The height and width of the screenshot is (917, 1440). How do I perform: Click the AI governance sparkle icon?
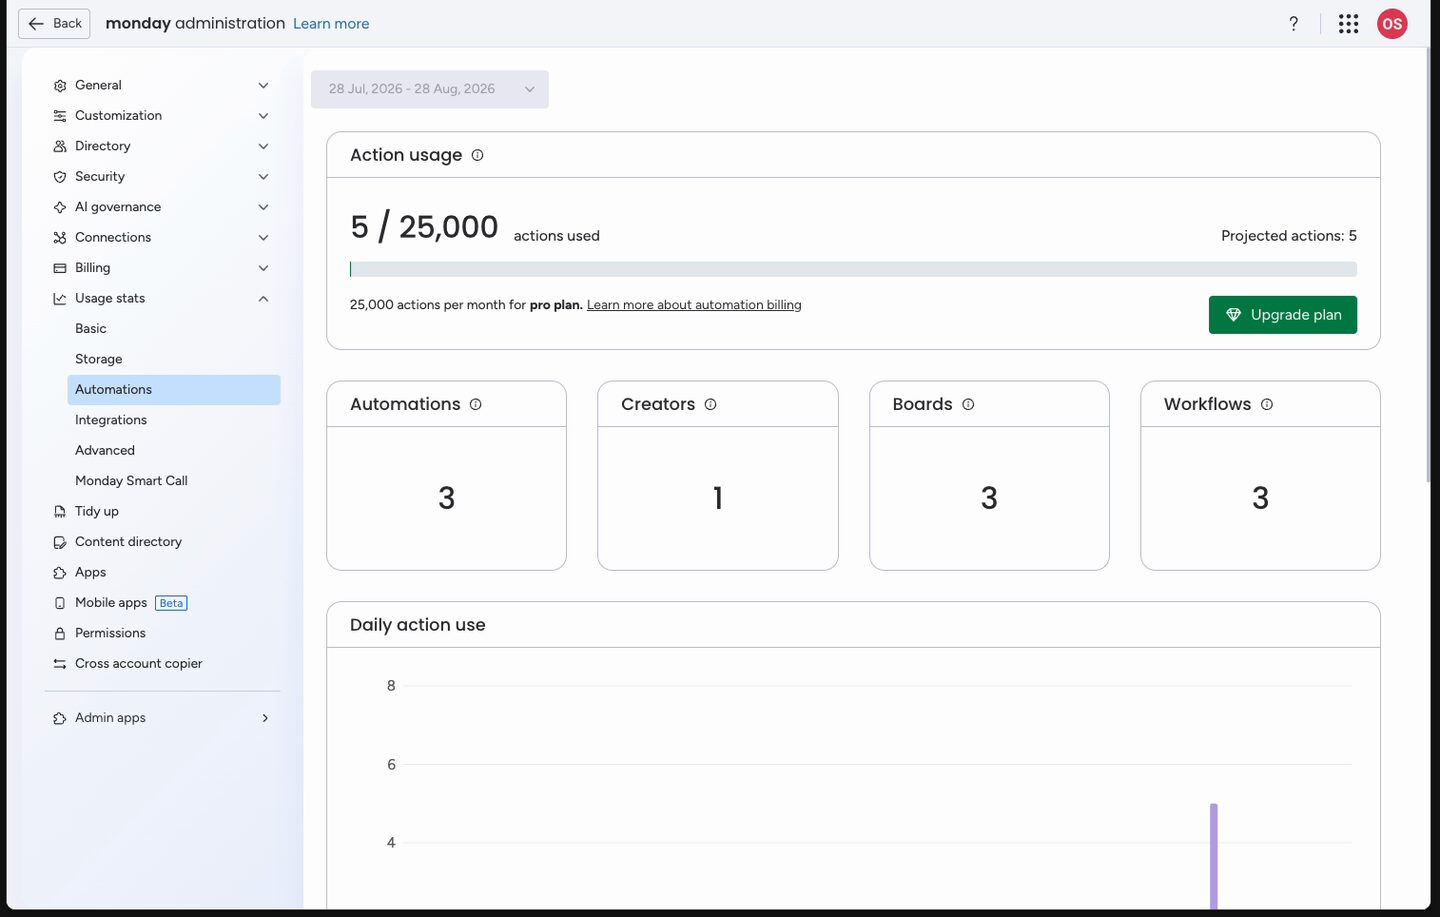(x=60, y=207)
